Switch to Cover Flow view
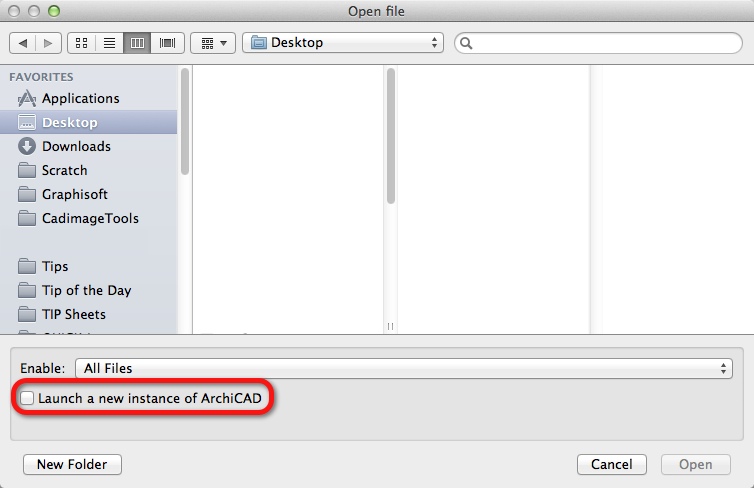This screenshot has width=754, height=488. click(x=167, y=43)
